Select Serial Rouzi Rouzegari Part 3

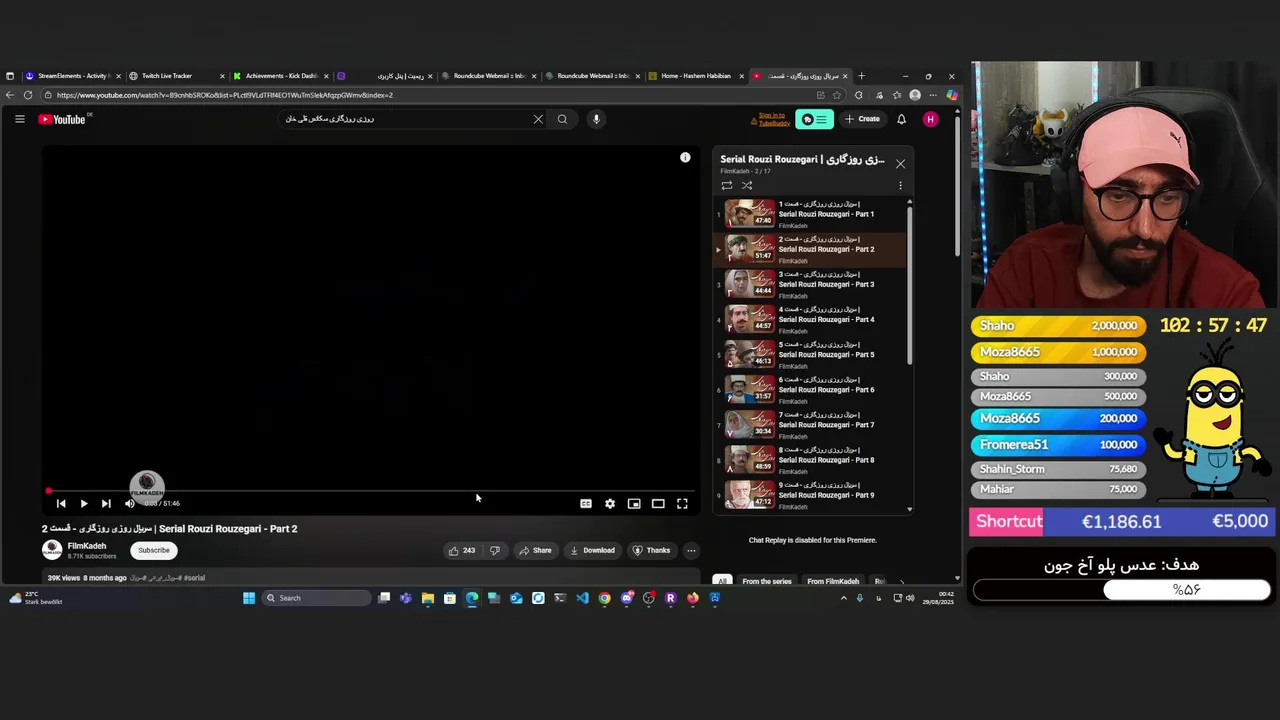pyautogui.click(x=810, y=284)
